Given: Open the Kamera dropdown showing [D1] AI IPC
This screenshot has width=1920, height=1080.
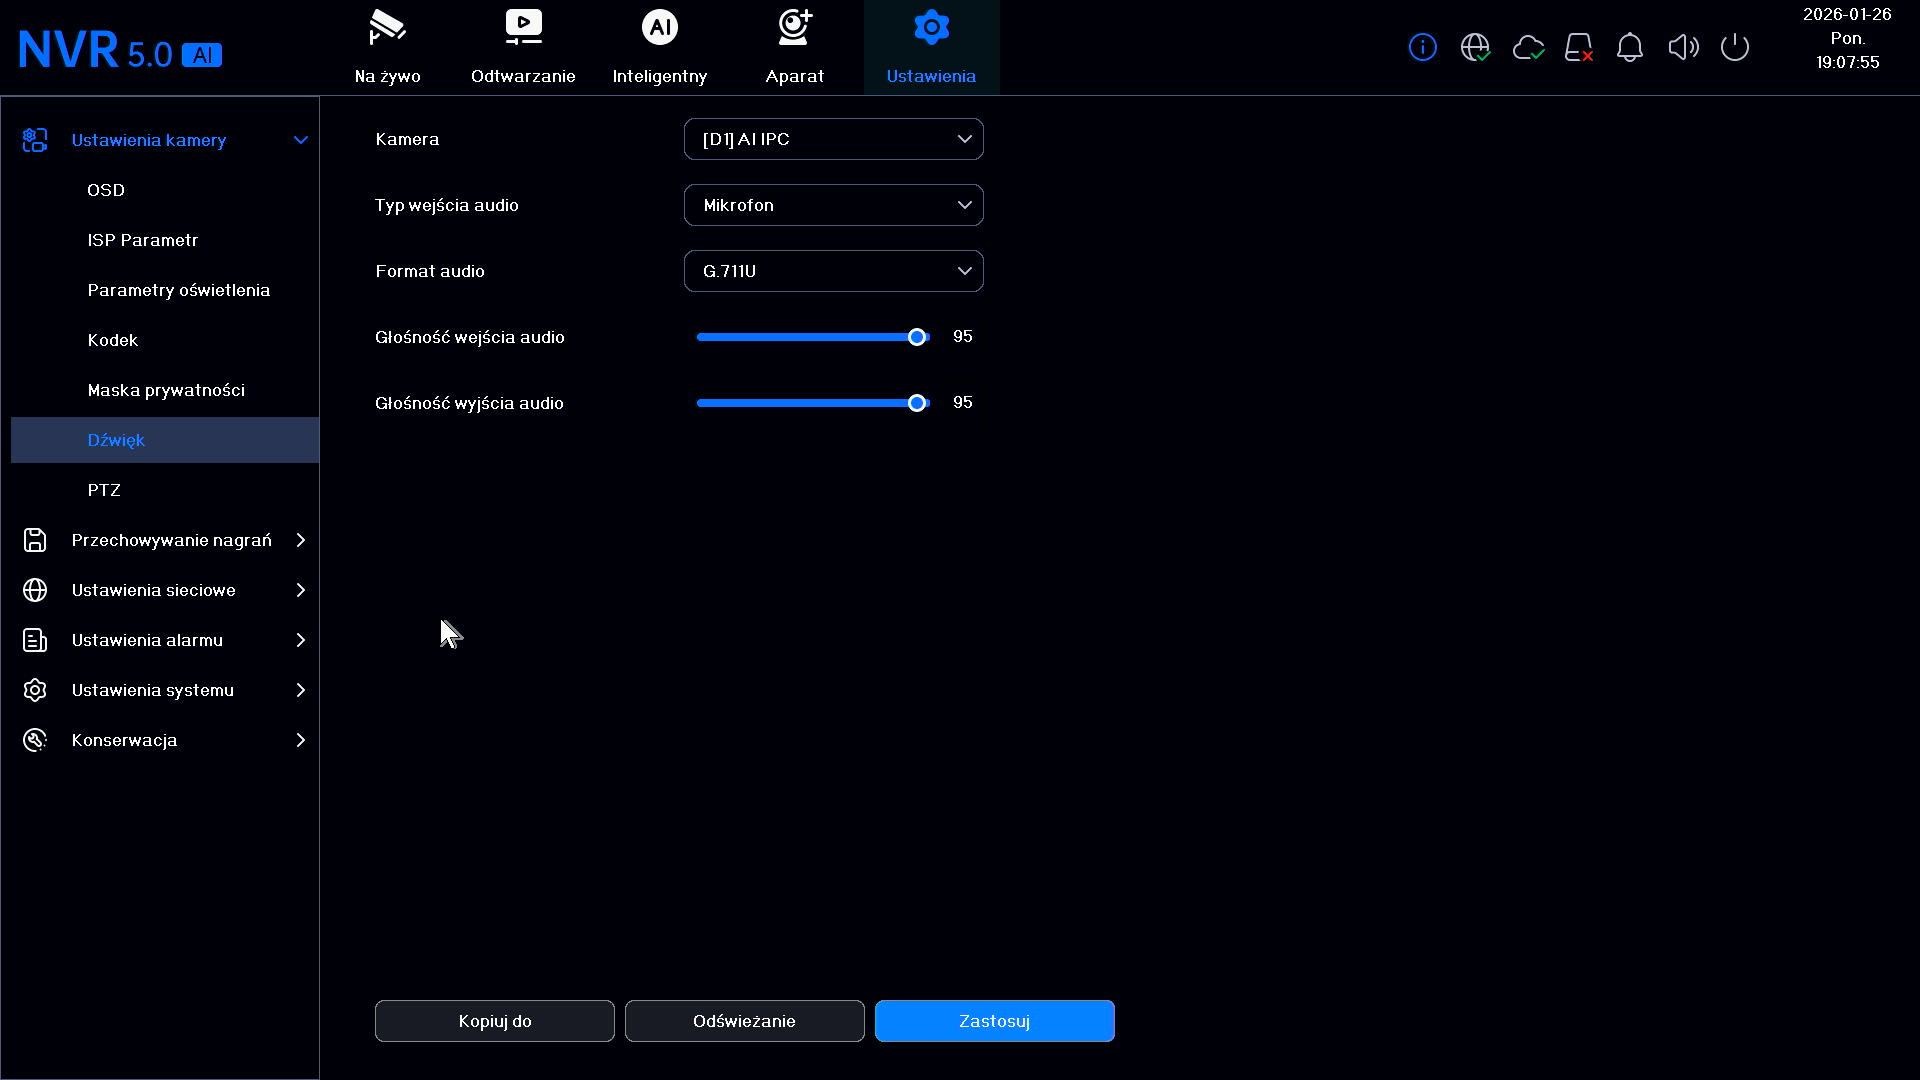Looking at the screenshot, I should point(833,139).
